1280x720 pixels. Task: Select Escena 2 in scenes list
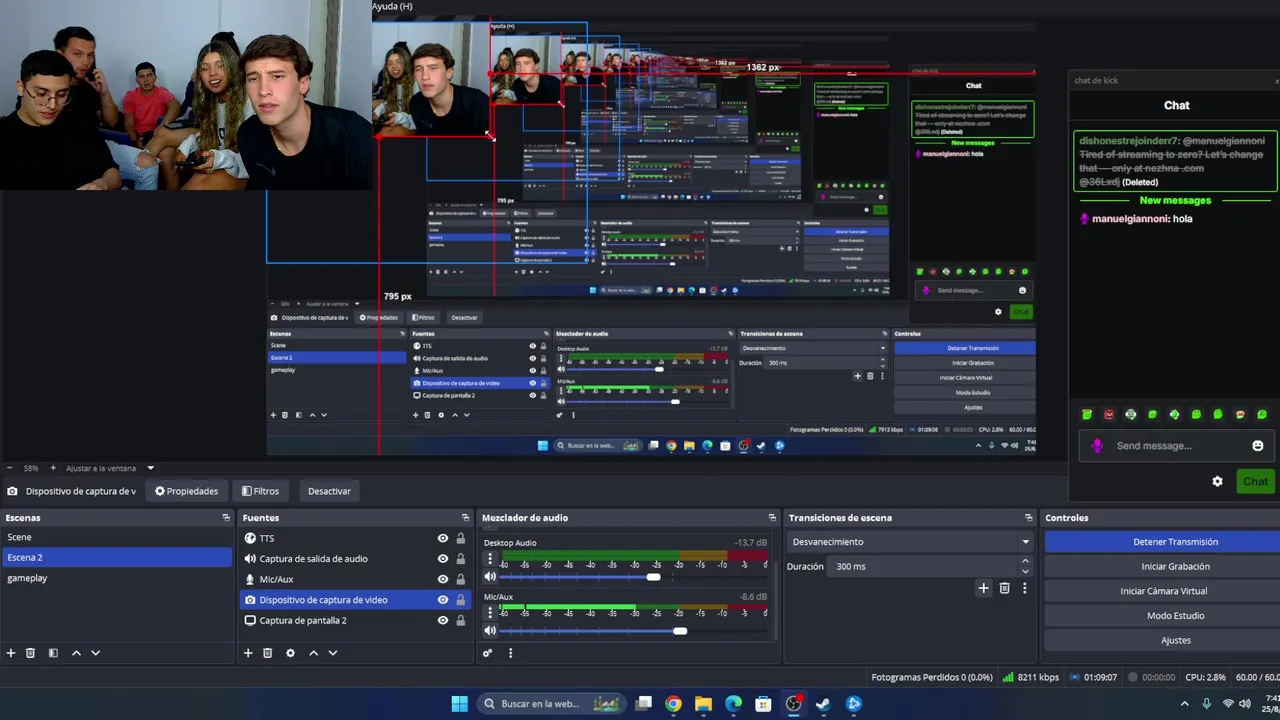116,558
